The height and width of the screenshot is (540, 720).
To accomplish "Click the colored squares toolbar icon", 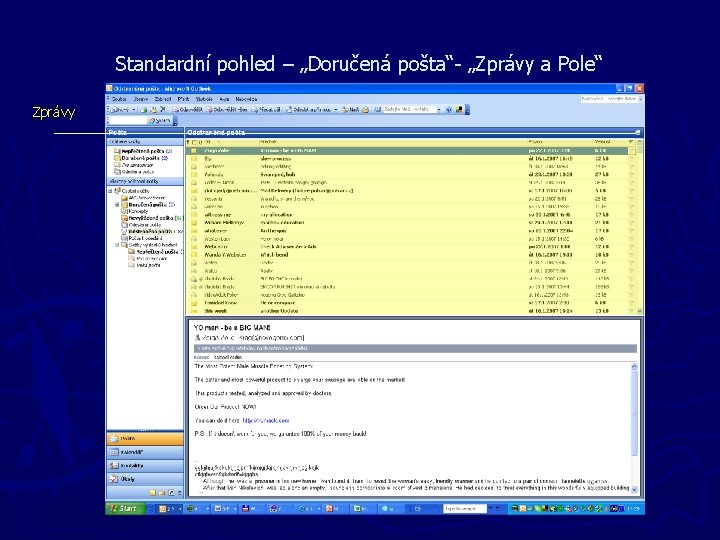I will [x=459, y=110].
